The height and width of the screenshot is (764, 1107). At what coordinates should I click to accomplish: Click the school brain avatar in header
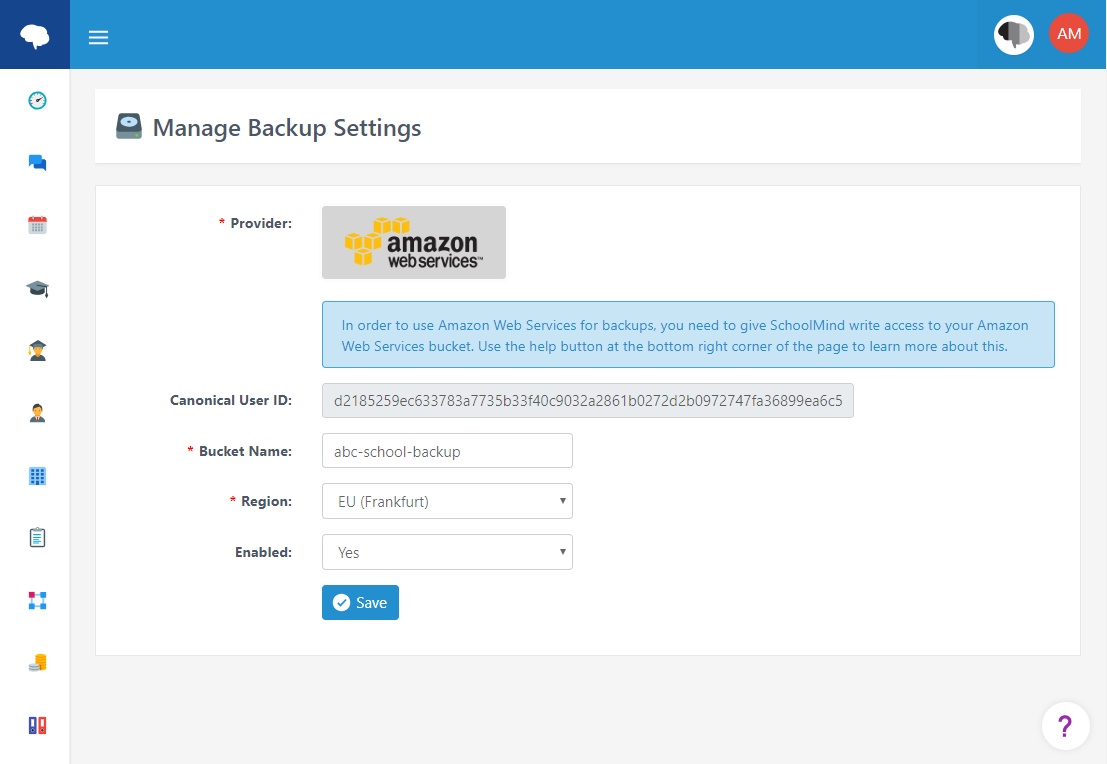pyautogui.click(x=1014, y=35)
